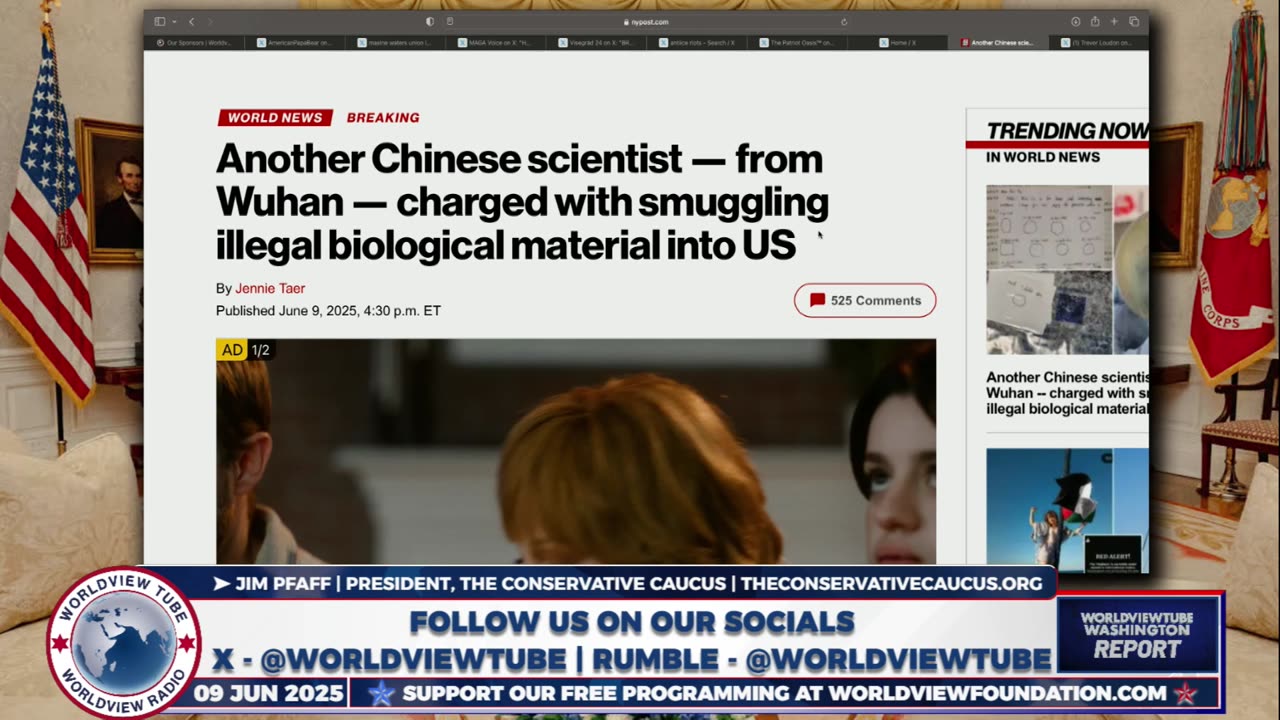
Task: Switch to the Our Sponsors | Worldview tab
Action: (x=195, y=43)
